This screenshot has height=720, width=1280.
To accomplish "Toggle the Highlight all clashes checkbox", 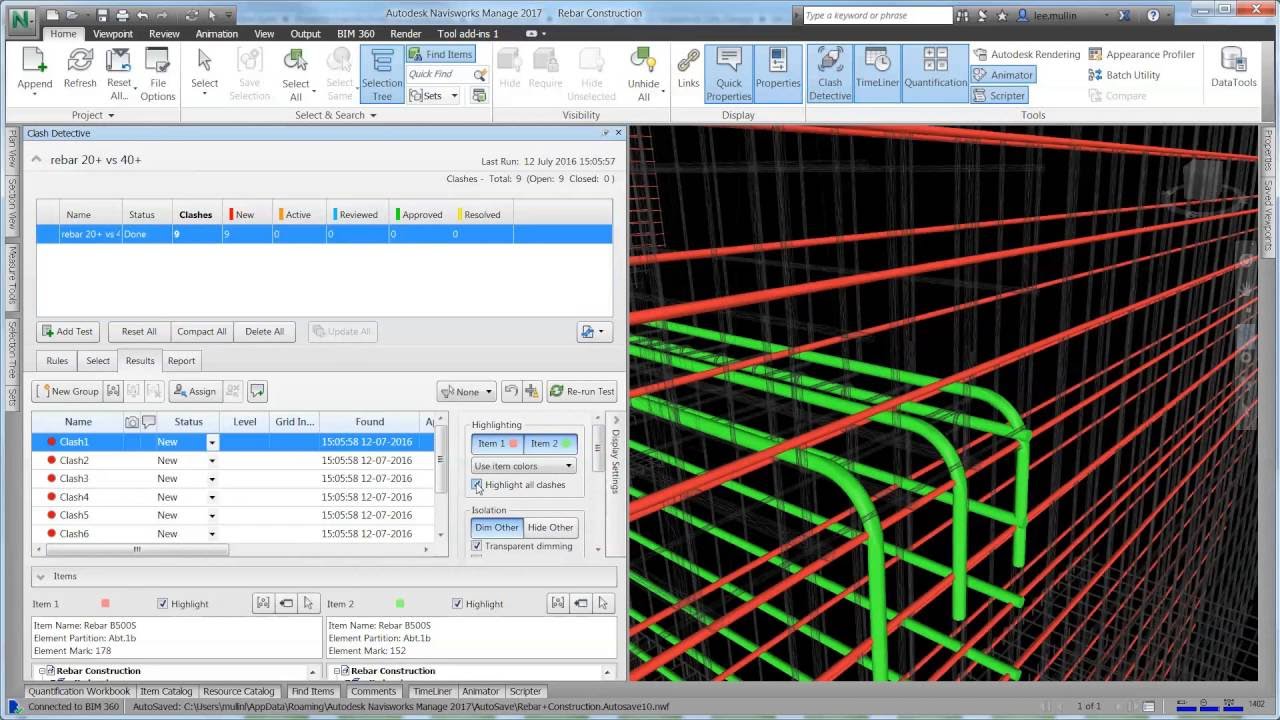I will (x=477, y=485).
